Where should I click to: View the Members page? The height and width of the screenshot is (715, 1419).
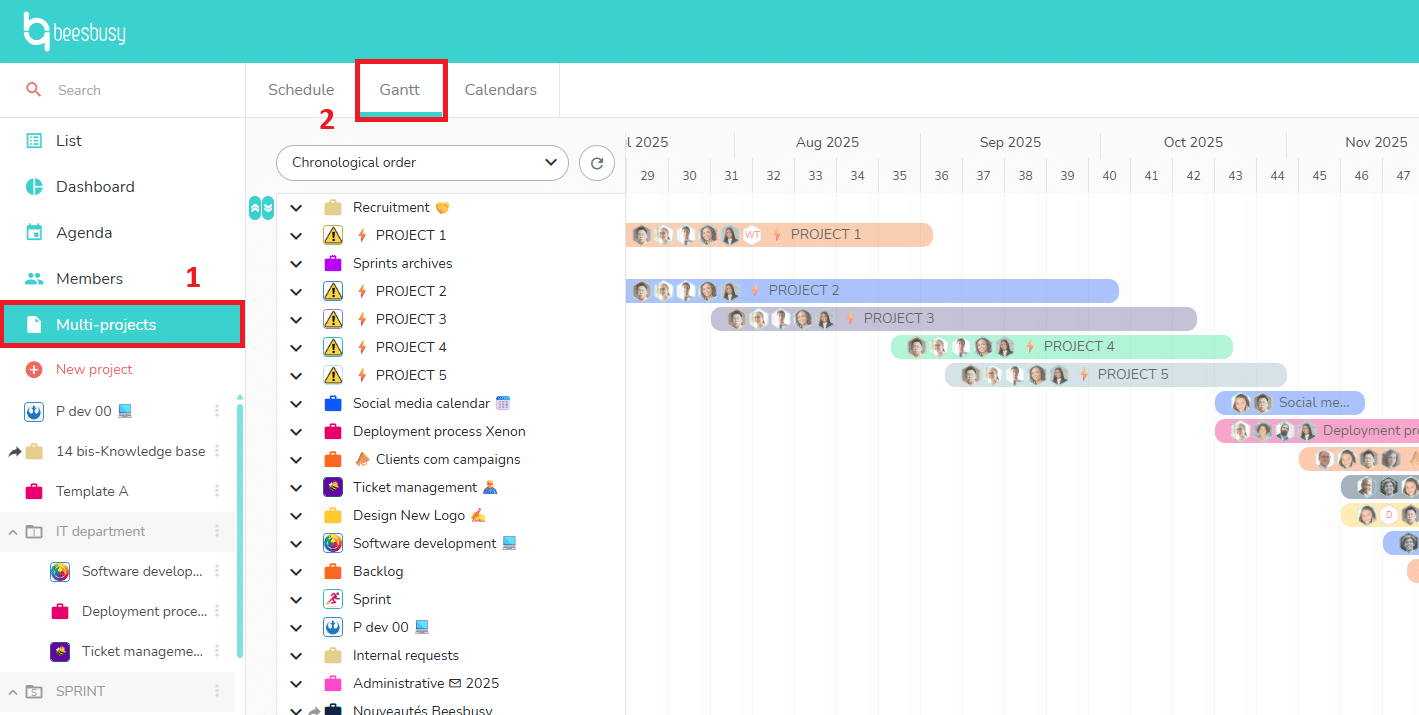click(x=91, y=278)
